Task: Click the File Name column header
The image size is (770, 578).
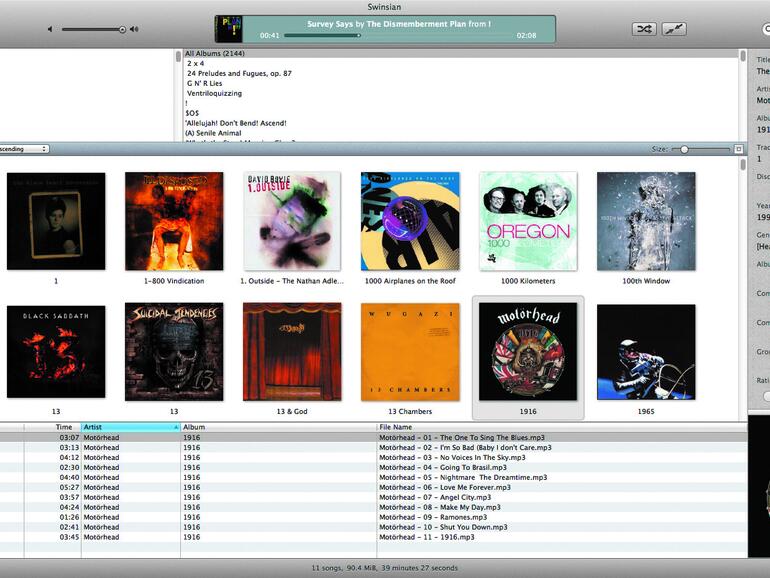Action: (x=560, y=427)
